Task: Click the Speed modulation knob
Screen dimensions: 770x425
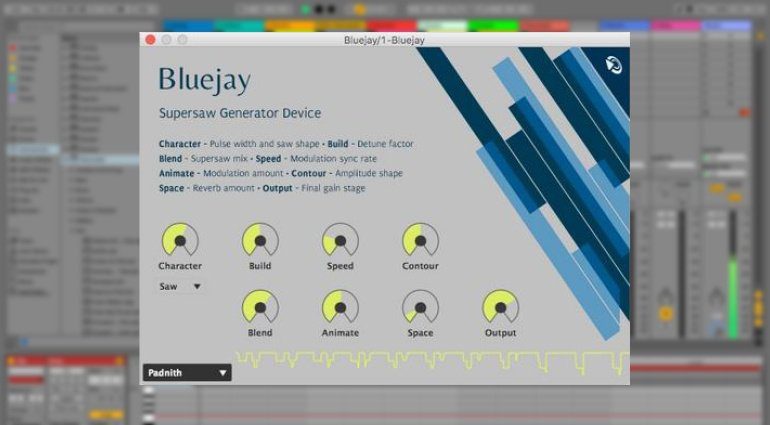Action: pos(340,241)
